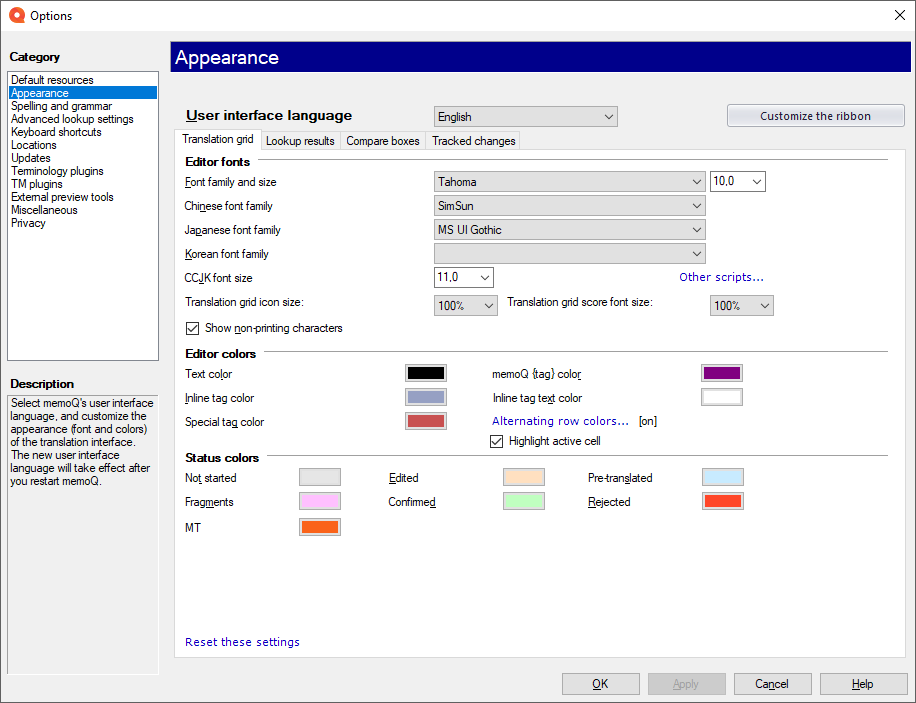Switch to the Tracked changes tab
This screenshot has height=703, width=916.
474,141
